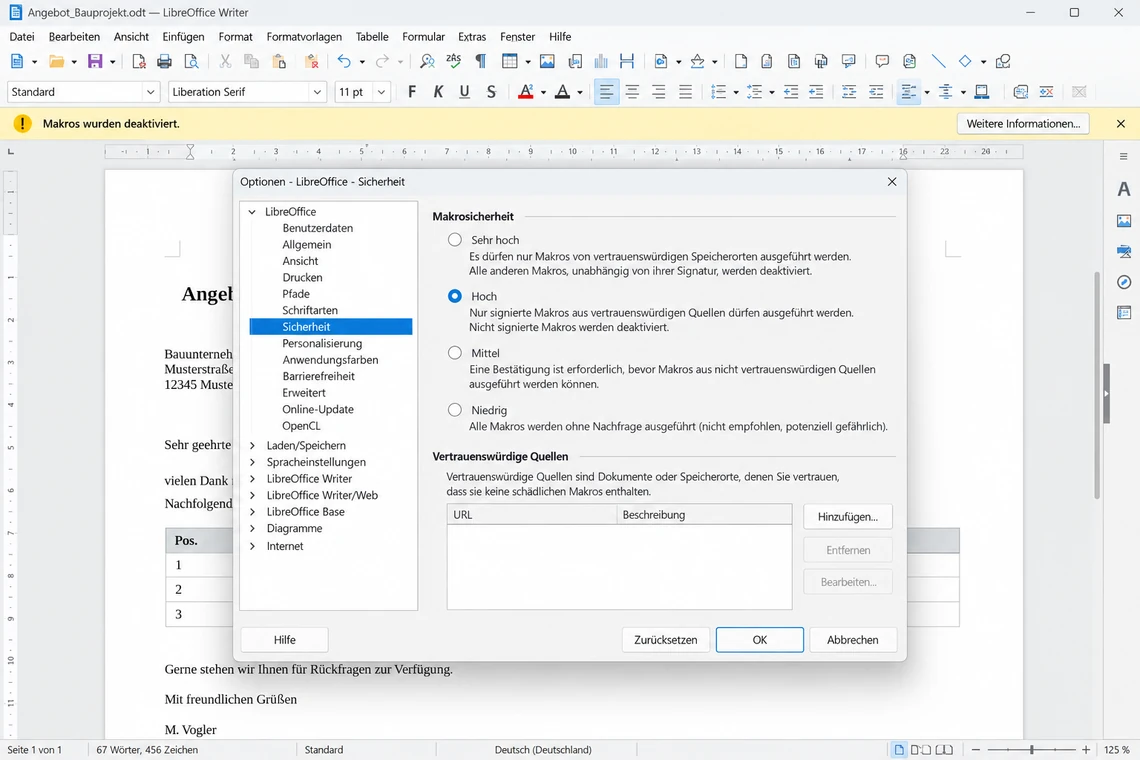
Task: Click the Insert Comment speech bubble icon
Action: pos(882,62)
